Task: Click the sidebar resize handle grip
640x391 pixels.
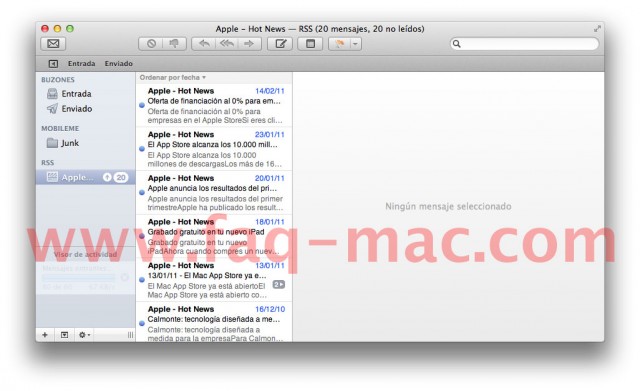Action: [x=130, y=335]
